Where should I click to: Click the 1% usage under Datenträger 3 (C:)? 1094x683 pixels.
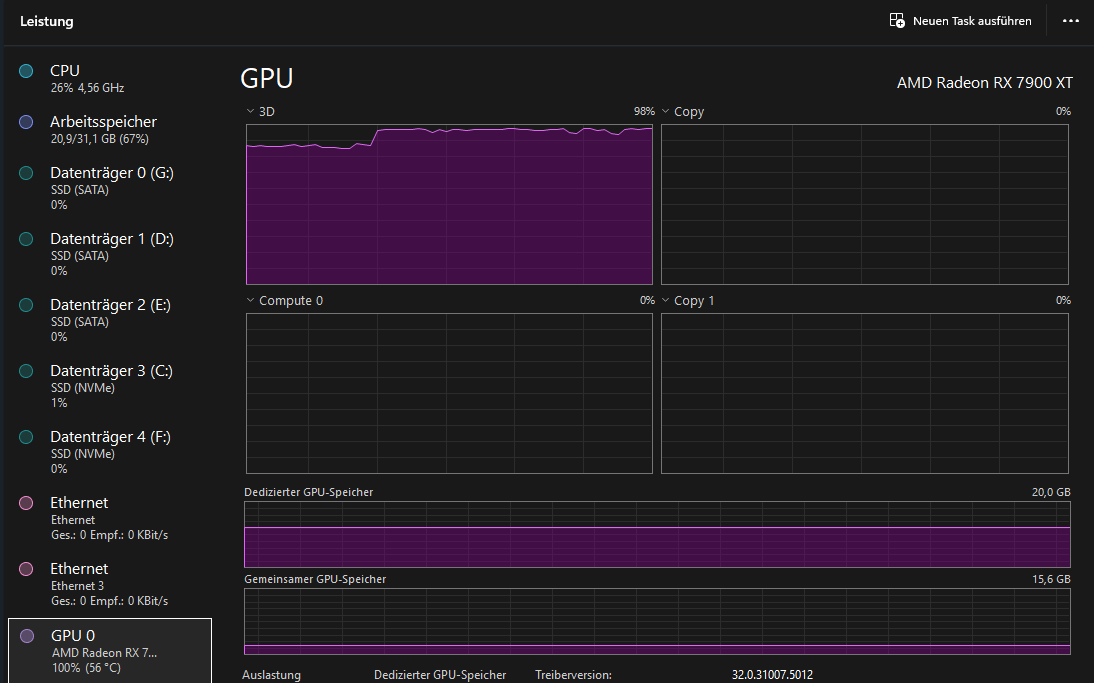[59, 403]
